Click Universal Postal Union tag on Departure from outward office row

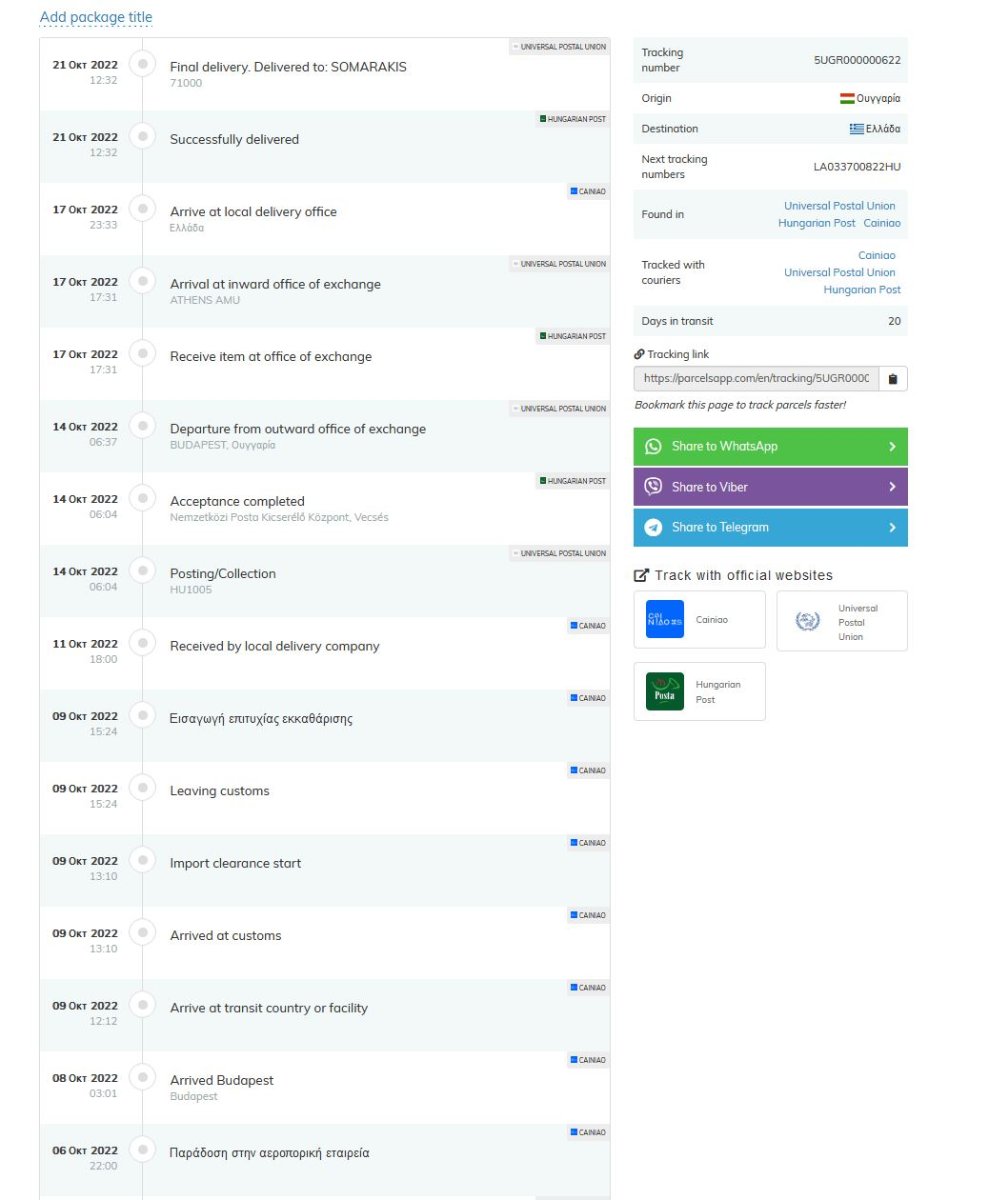(x=559, y=408)
